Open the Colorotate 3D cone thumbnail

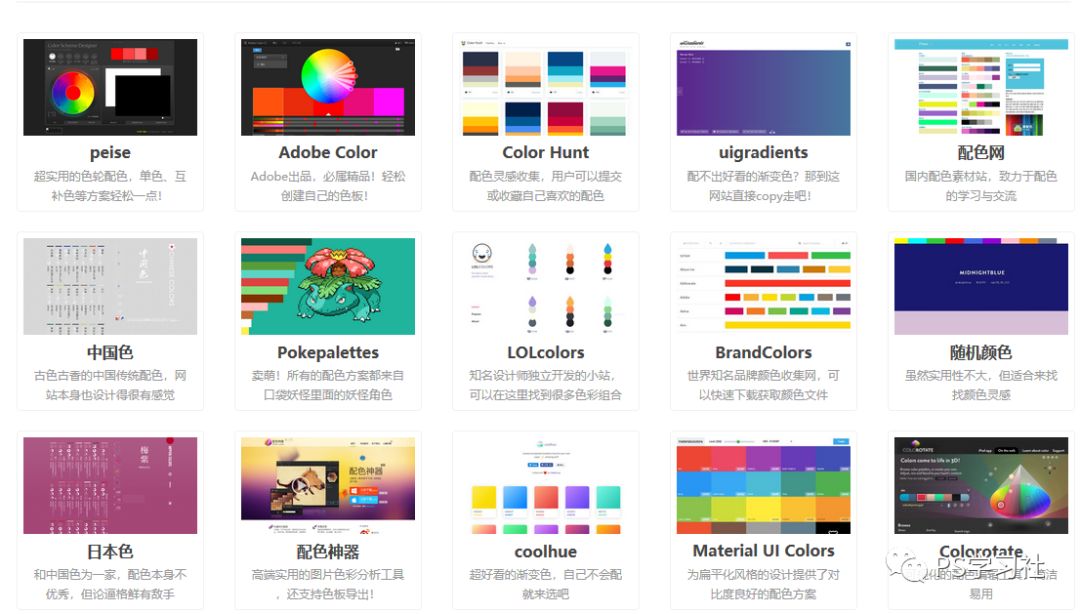(x=981, y=485)
